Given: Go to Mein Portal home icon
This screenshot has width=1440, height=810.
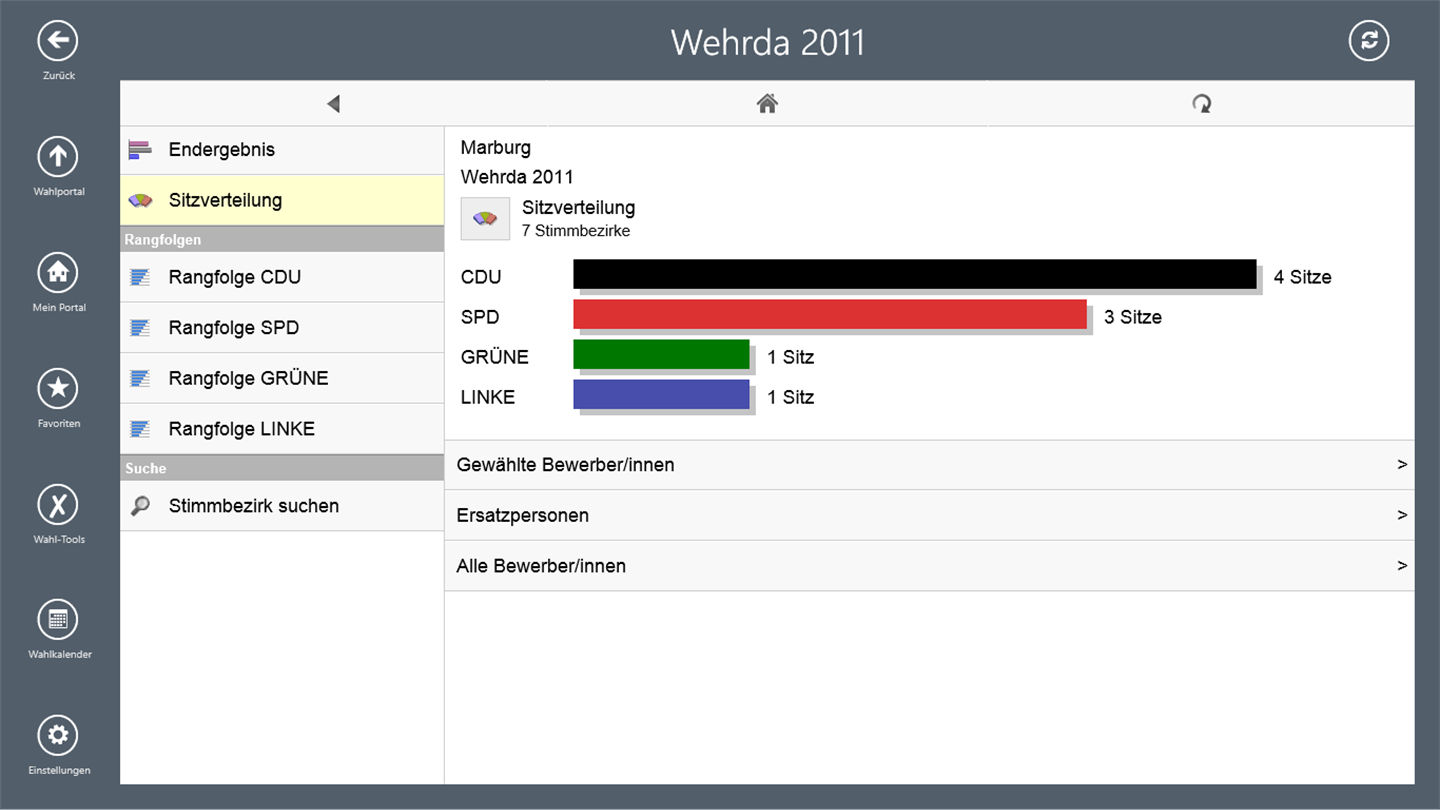Looking at the screenshot, I should point(58,272).
